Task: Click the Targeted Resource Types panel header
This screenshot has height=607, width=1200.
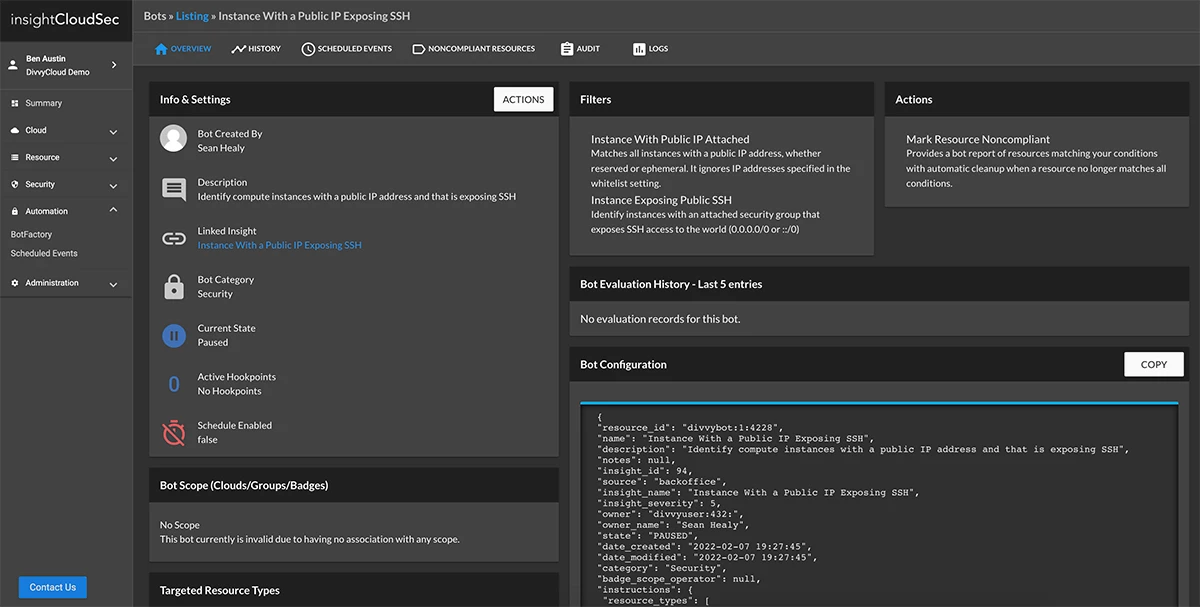Action: click(354, 589)
